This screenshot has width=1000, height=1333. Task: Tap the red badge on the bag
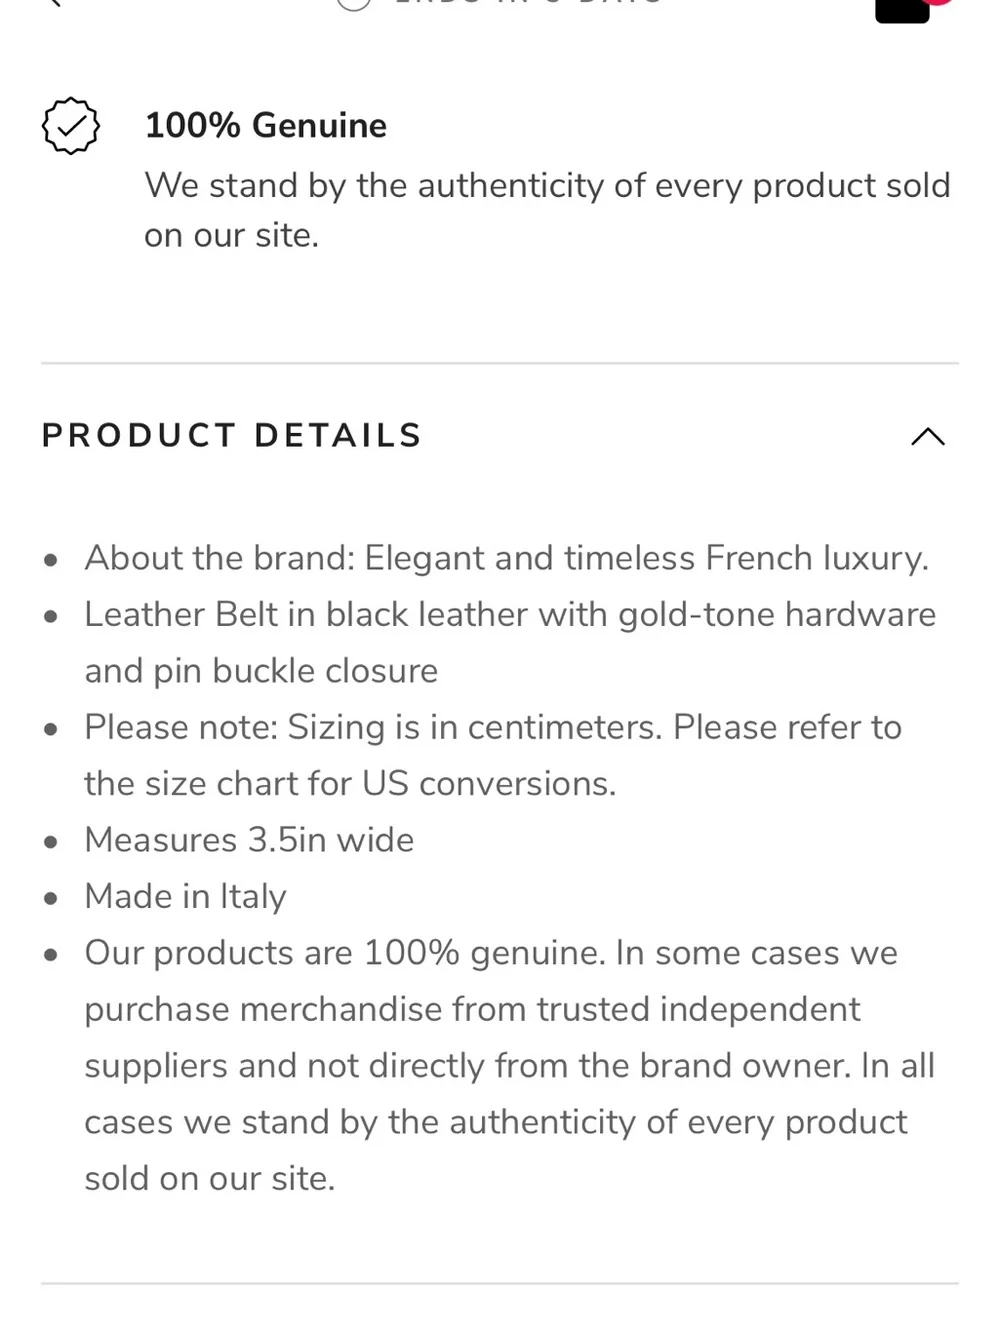coord(940,2)
